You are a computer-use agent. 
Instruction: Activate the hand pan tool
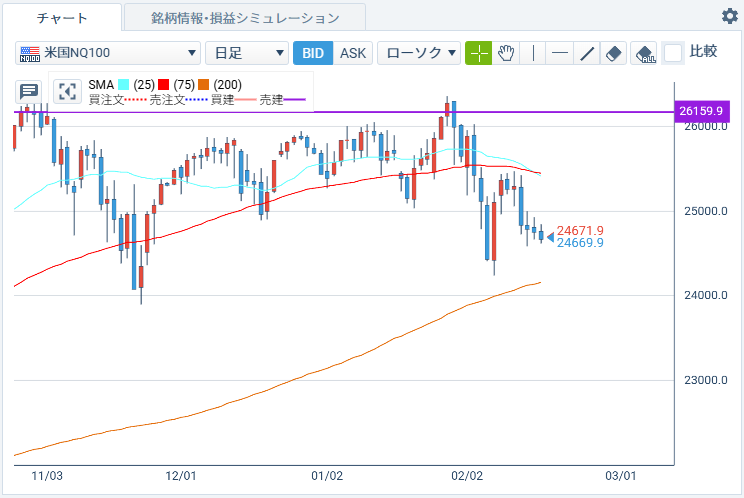tap(506, 53)
